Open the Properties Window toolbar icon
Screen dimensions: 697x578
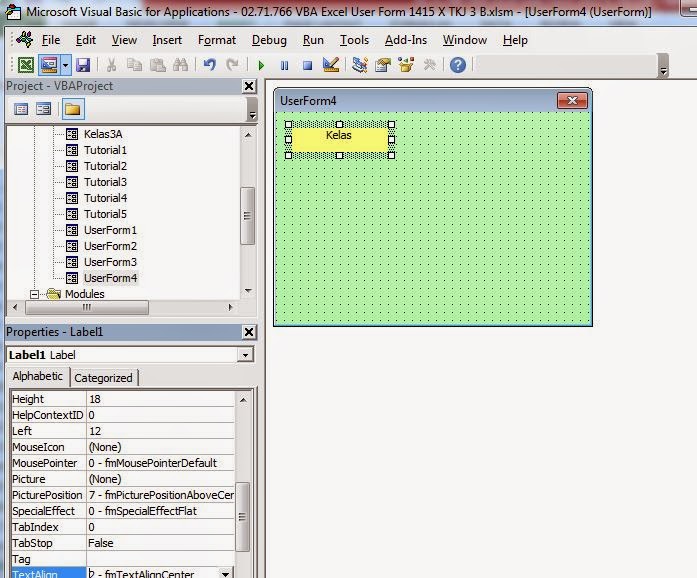(382, 65)
